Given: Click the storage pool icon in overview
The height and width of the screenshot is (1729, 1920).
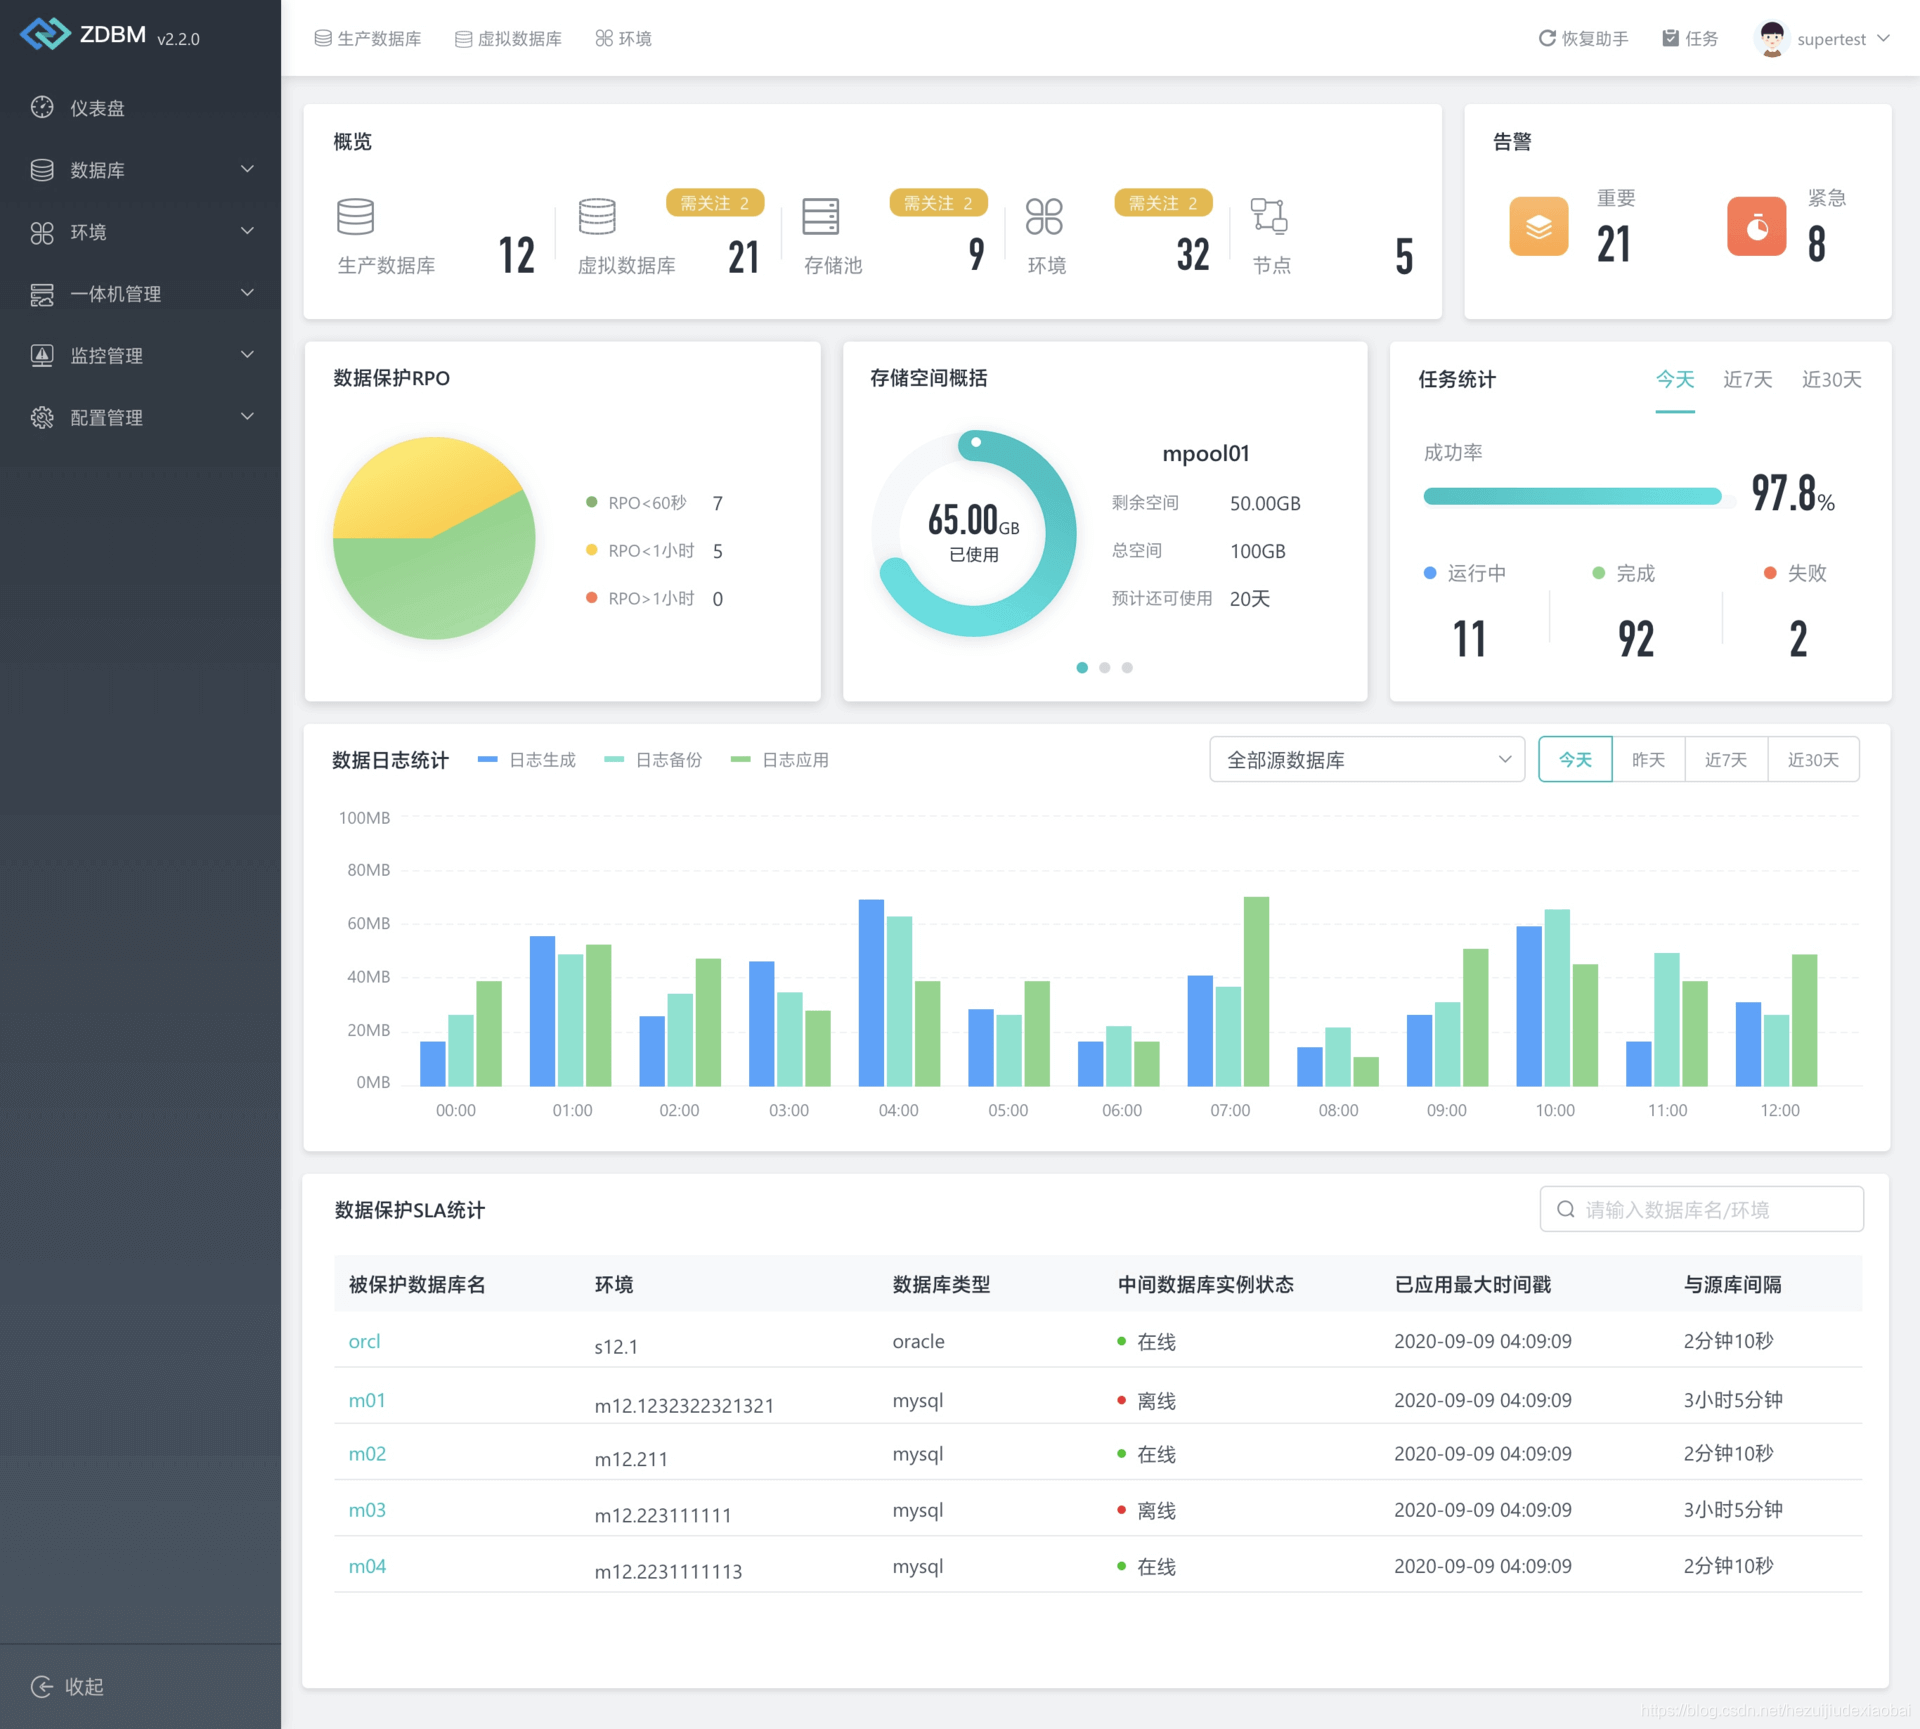Looking at the screenshot, I should 820,216.
